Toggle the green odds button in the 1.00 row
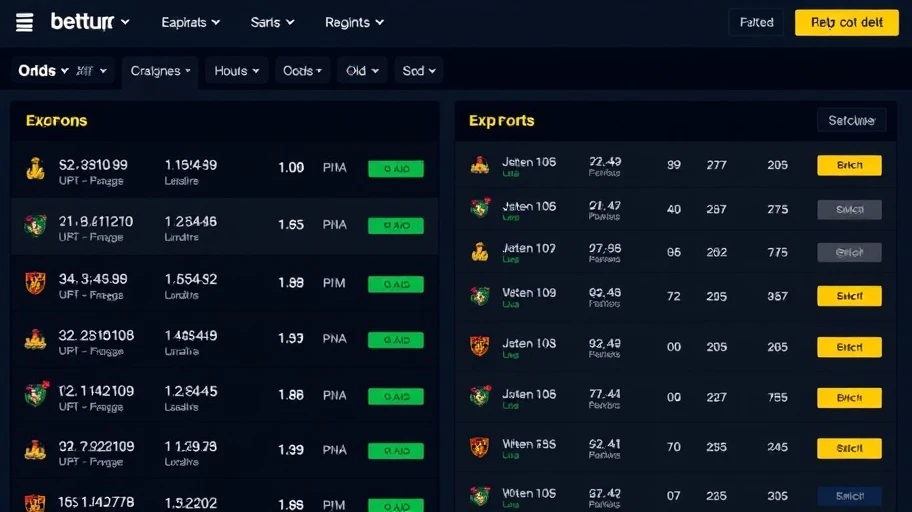Screen dimensions: 912x512 395,169
